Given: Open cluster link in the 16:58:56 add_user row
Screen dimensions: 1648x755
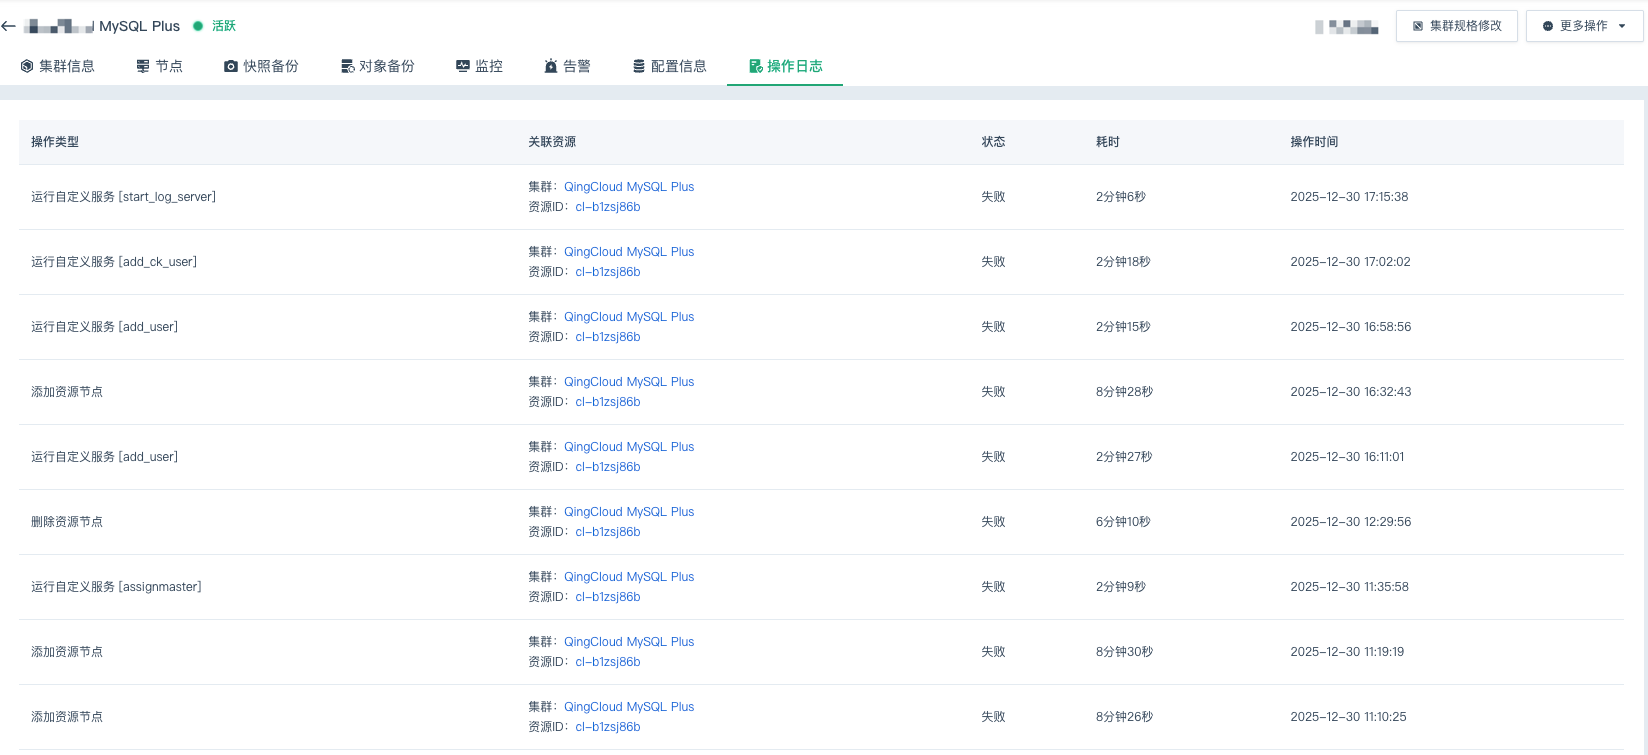Looking at the screenshot, I should 629,317.
